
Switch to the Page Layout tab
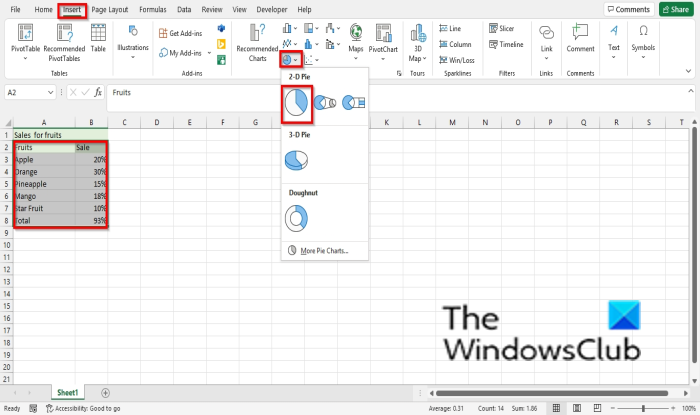110,9
